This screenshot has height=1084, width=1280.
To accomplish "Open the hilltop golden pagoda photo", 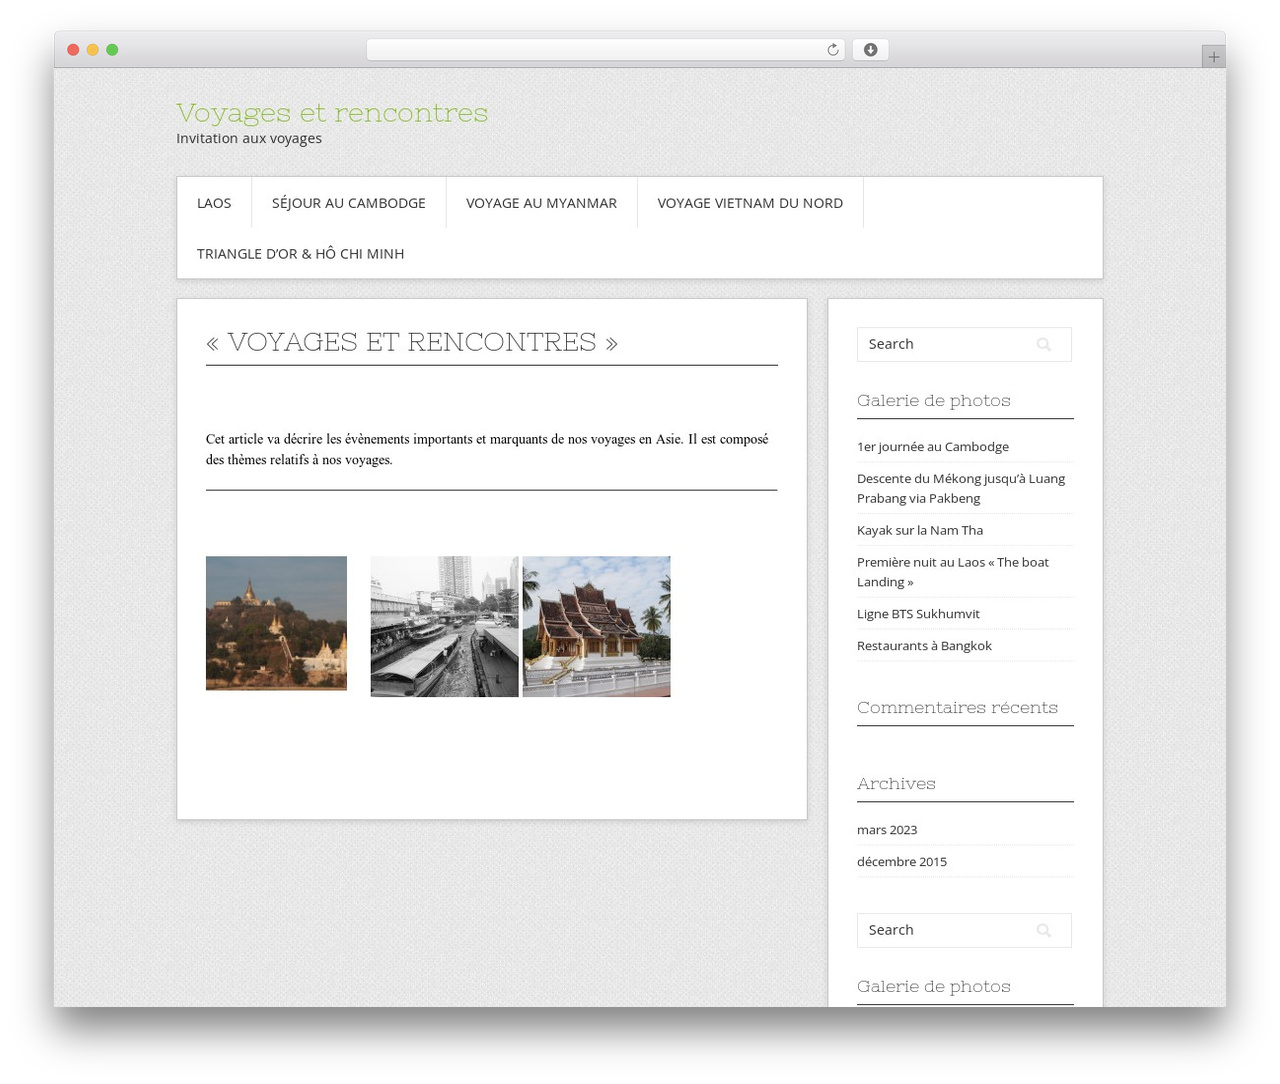I will [x=276, y=623].
